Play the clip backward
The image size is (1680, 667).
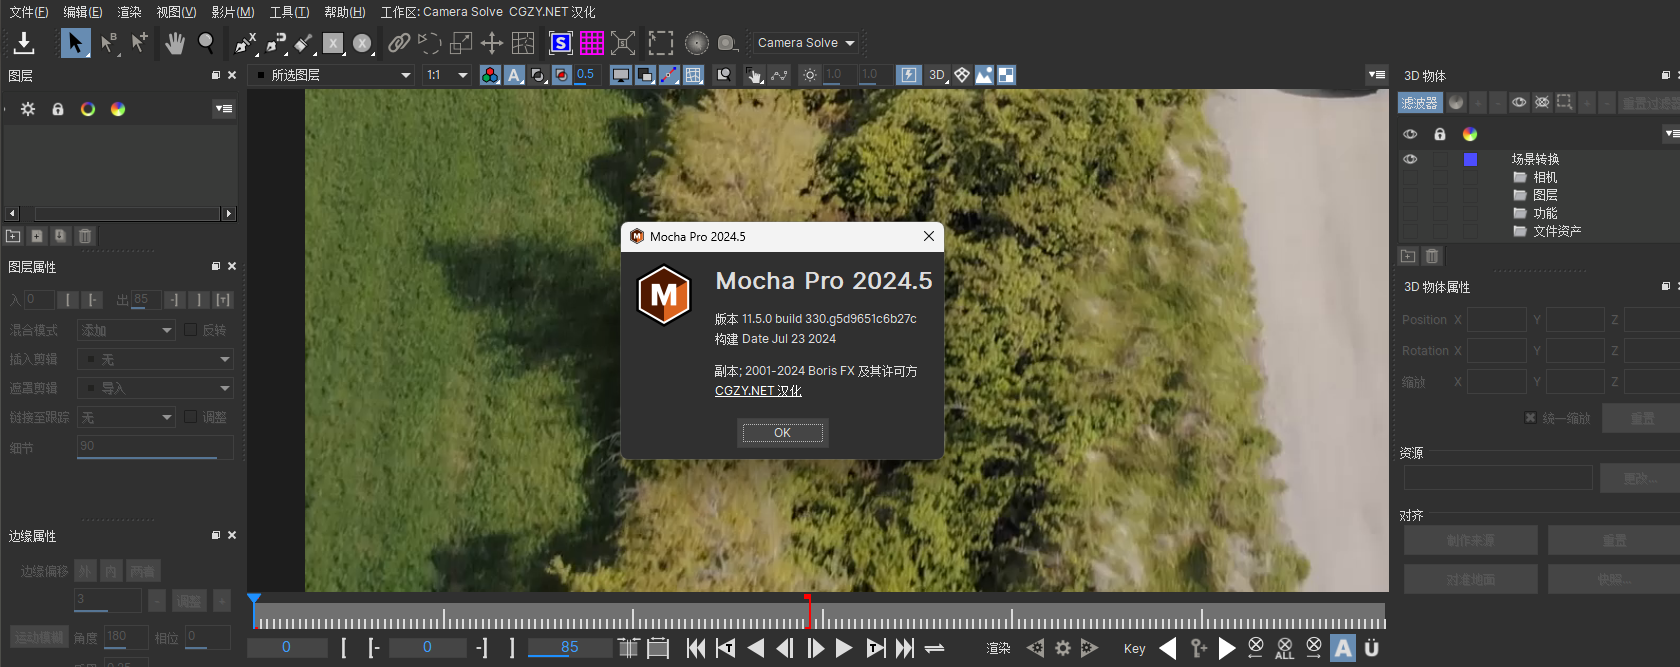point(756,648)
